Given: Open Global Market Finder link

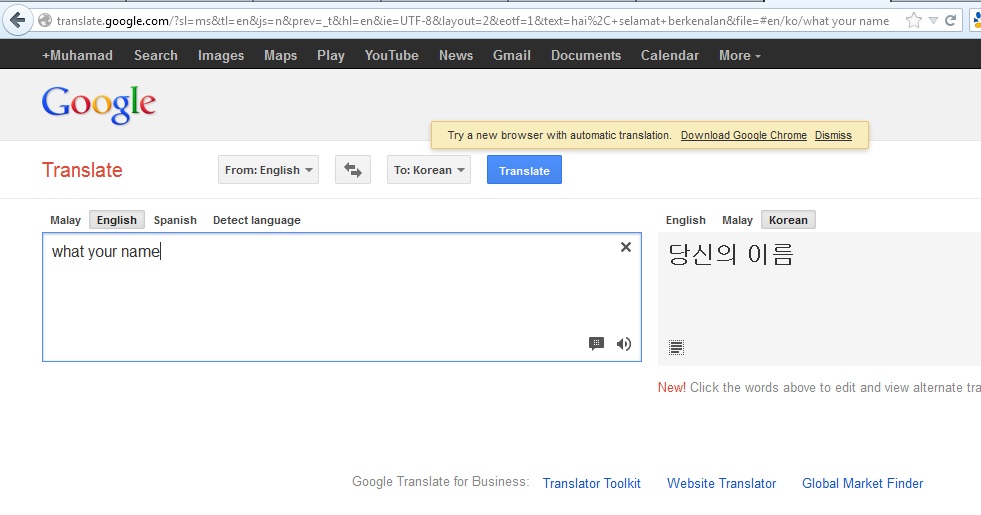Looking at the screenshot, I should [863, 483].
